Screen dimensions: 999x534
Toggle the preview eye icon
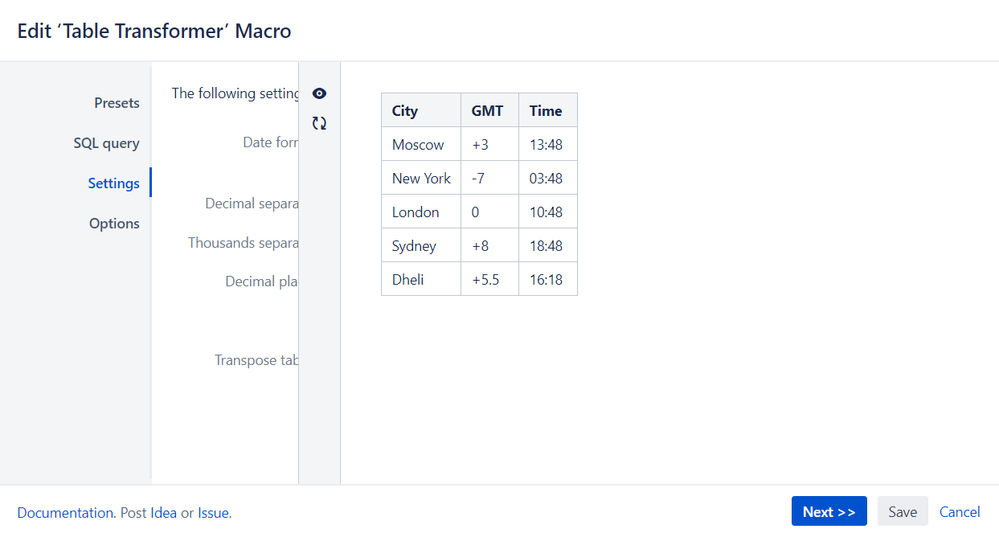click(x=319, y=93)
